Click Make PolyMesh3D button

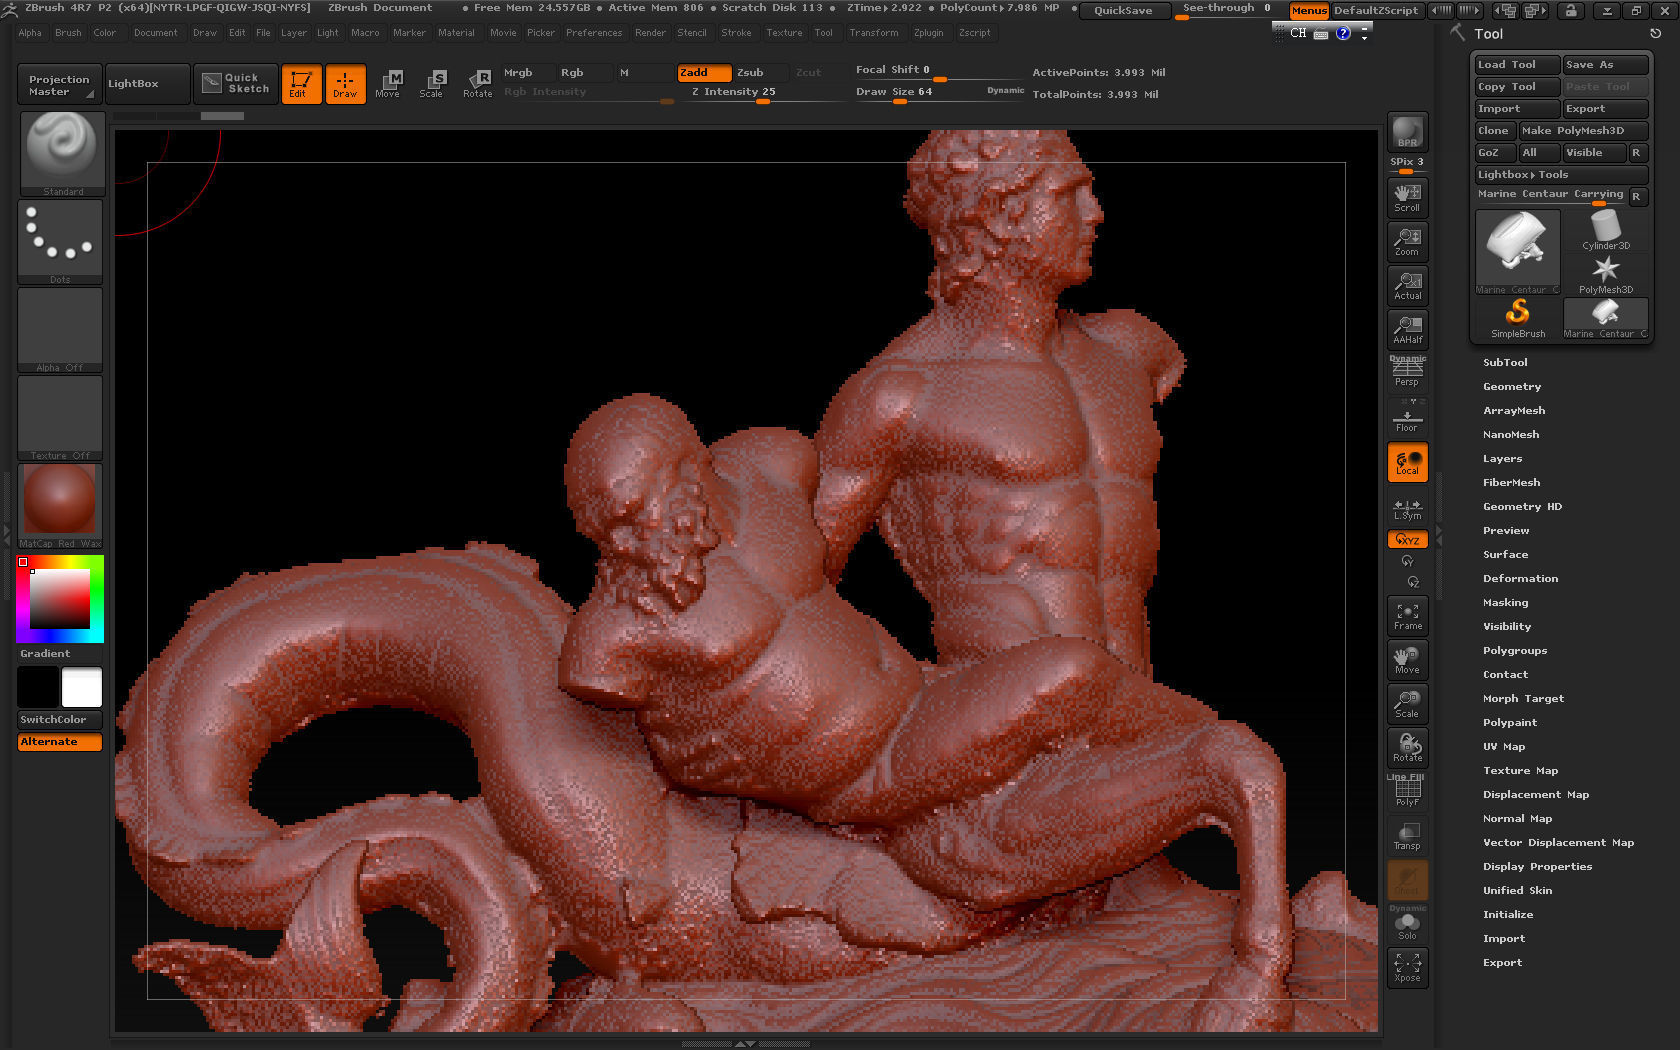click(1583, 131)
